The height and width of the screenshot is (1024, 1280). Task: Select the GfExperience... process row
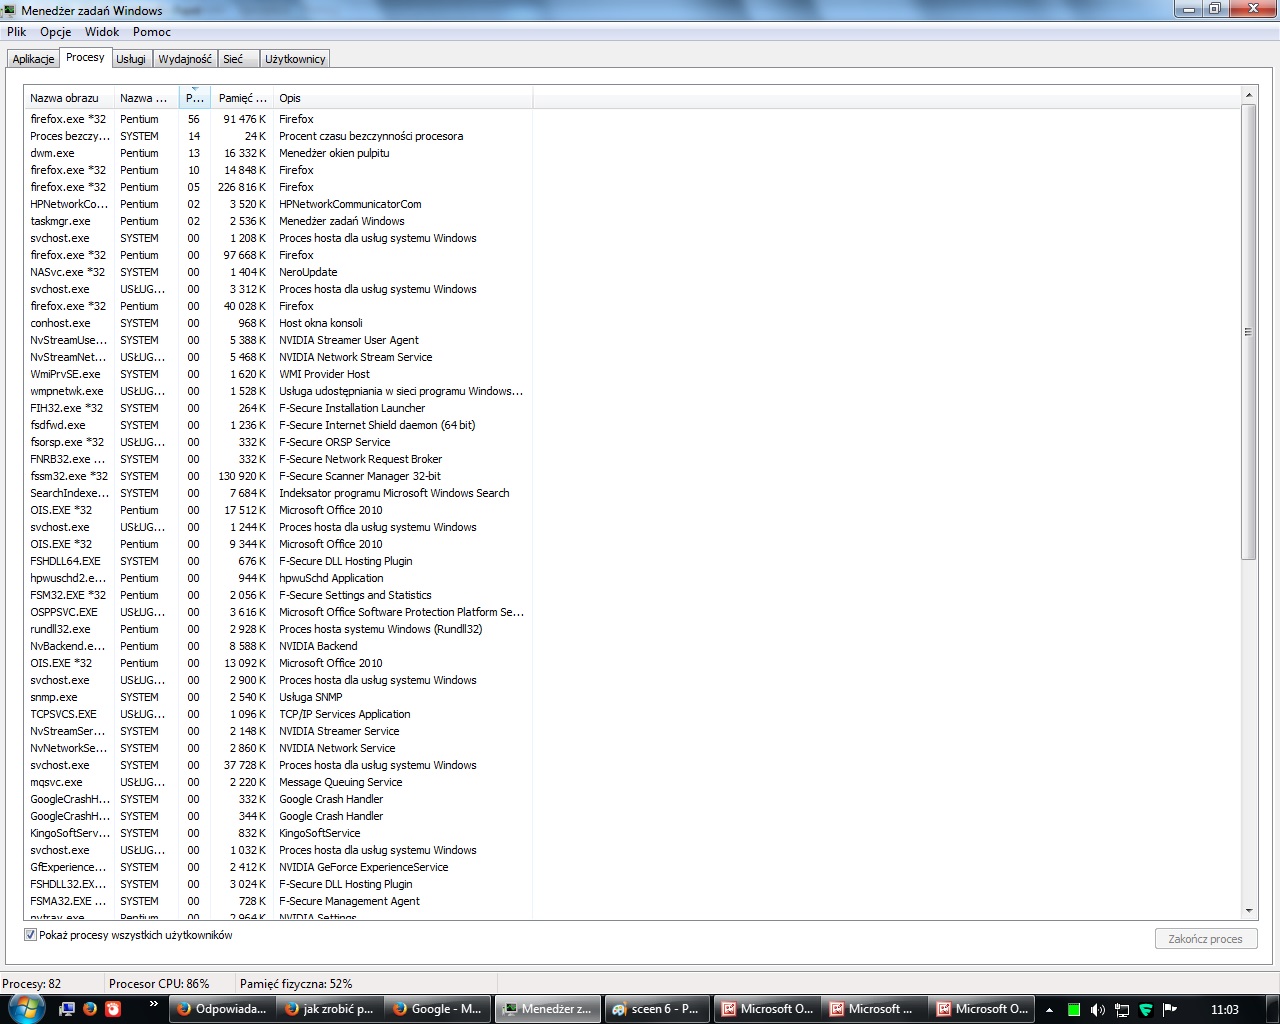[278, 867]
